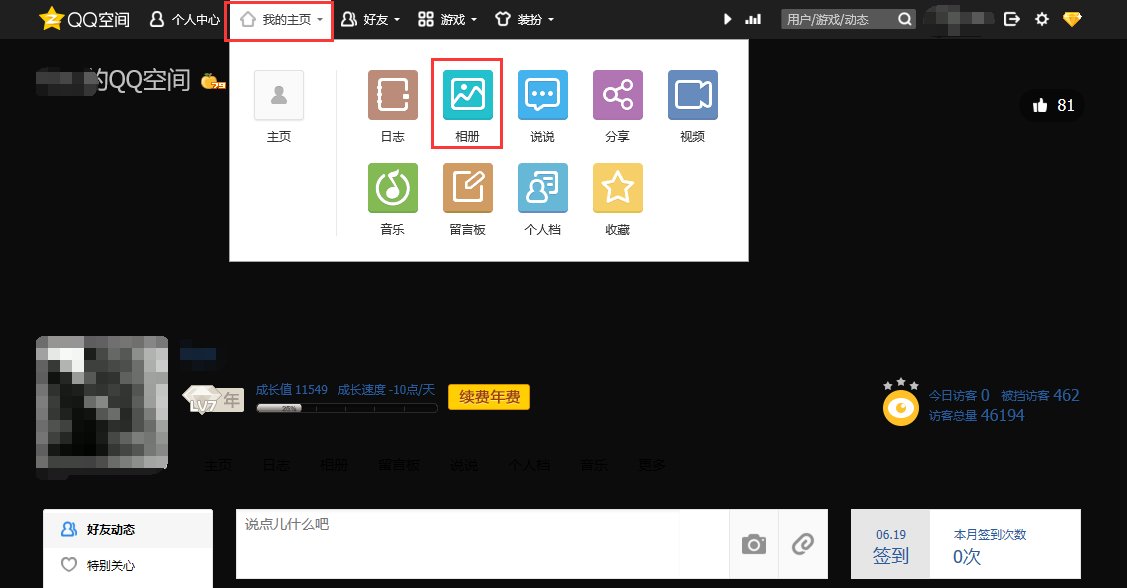Expand the 好友 (Friends) dropdown
Screen dimensions: 1127x588
(370, 18)
